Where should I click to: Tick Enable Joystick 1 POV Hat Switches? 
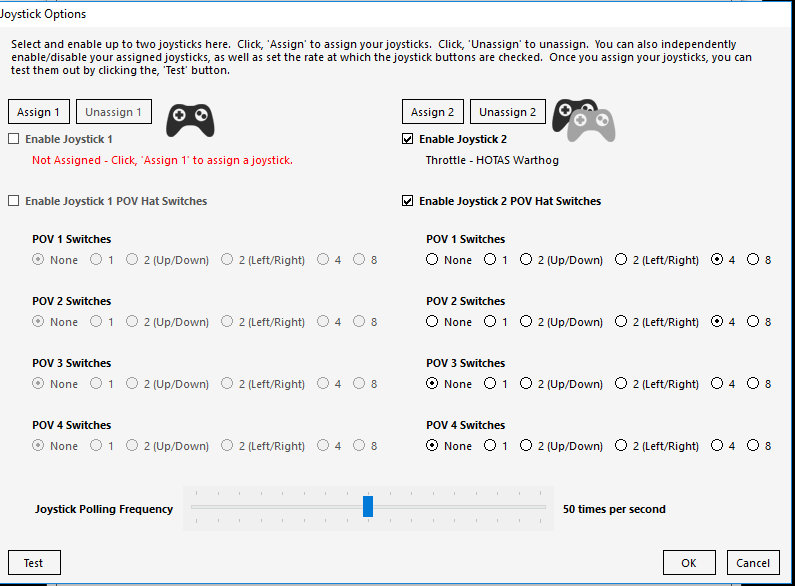click(x=14, y=201)
